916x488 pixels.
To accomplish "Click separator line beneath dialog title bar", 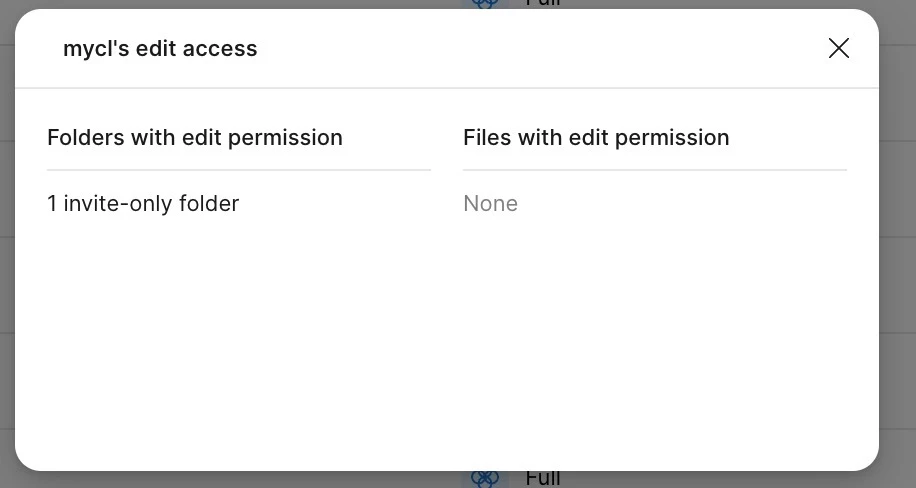I will [x=447, y=88].
